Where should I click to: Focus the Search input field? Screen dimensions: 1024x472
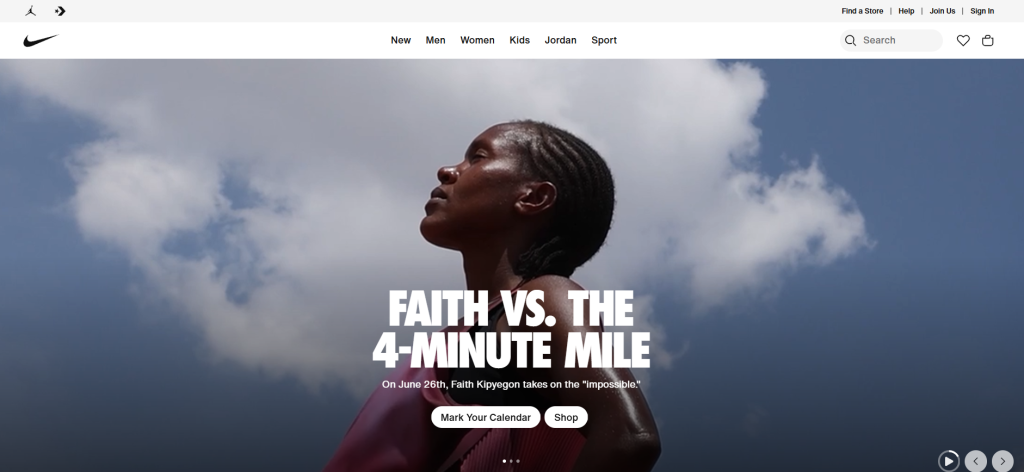(x=891, y=40)
